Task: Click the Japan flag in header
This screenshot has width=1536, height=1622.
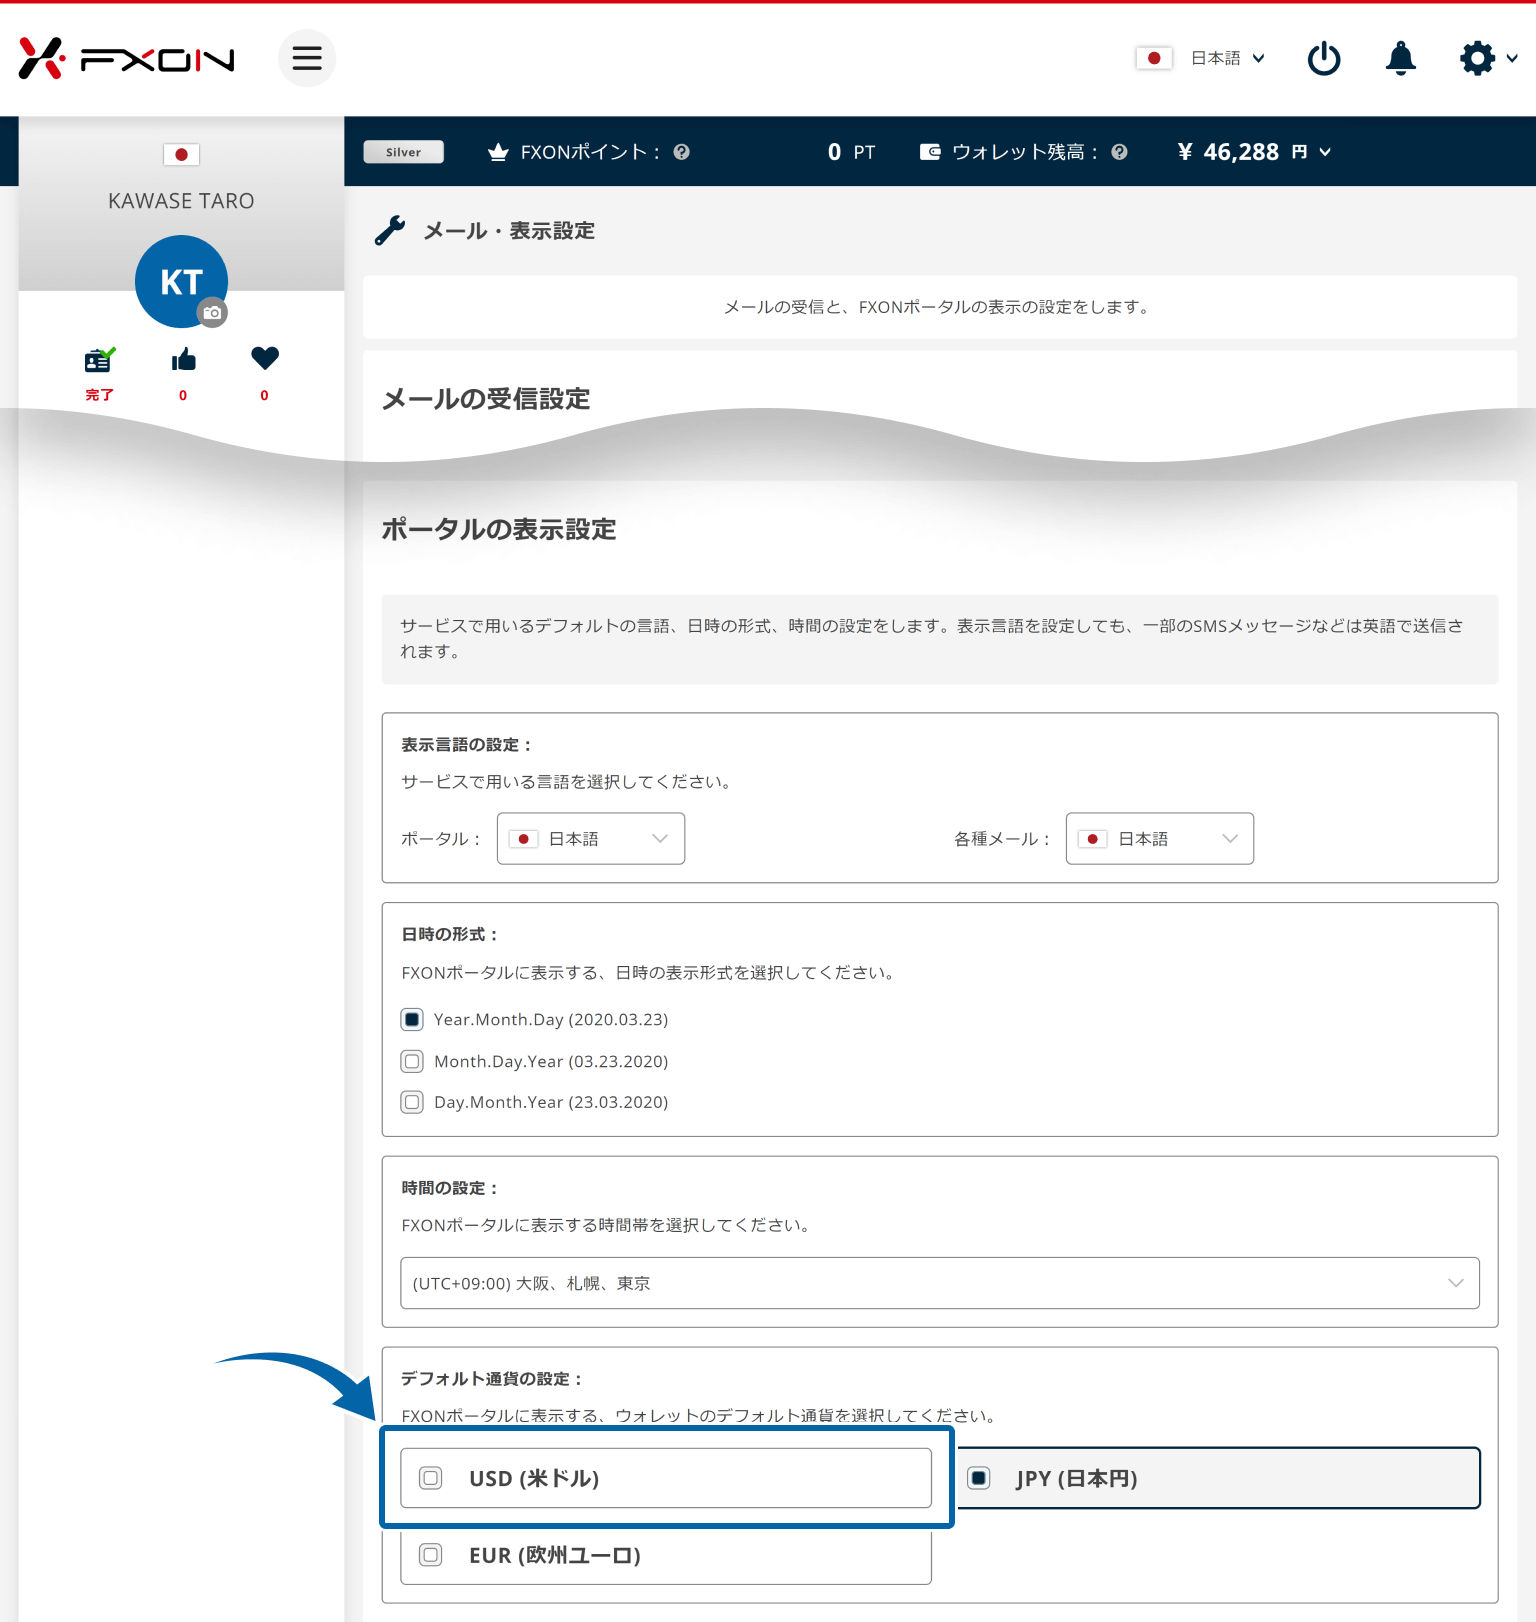Action: 1154,58
